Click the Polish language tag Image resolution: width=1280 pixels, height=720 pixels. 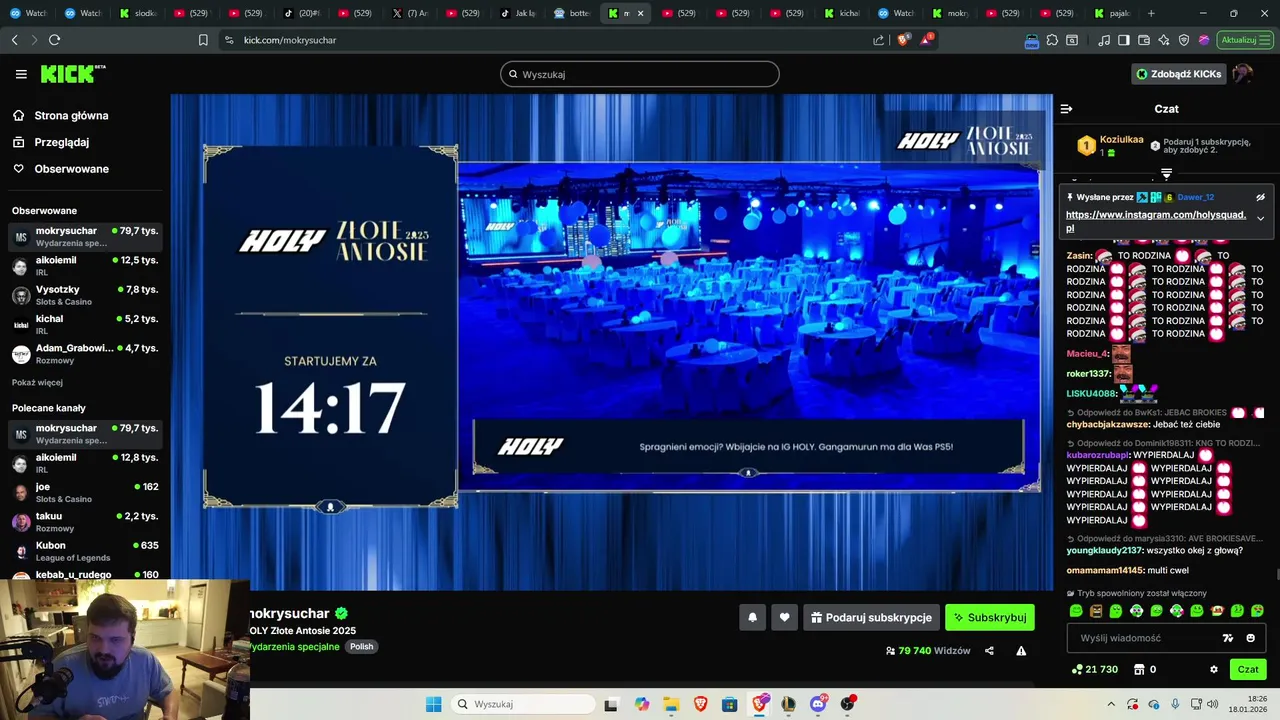point(361,647)
